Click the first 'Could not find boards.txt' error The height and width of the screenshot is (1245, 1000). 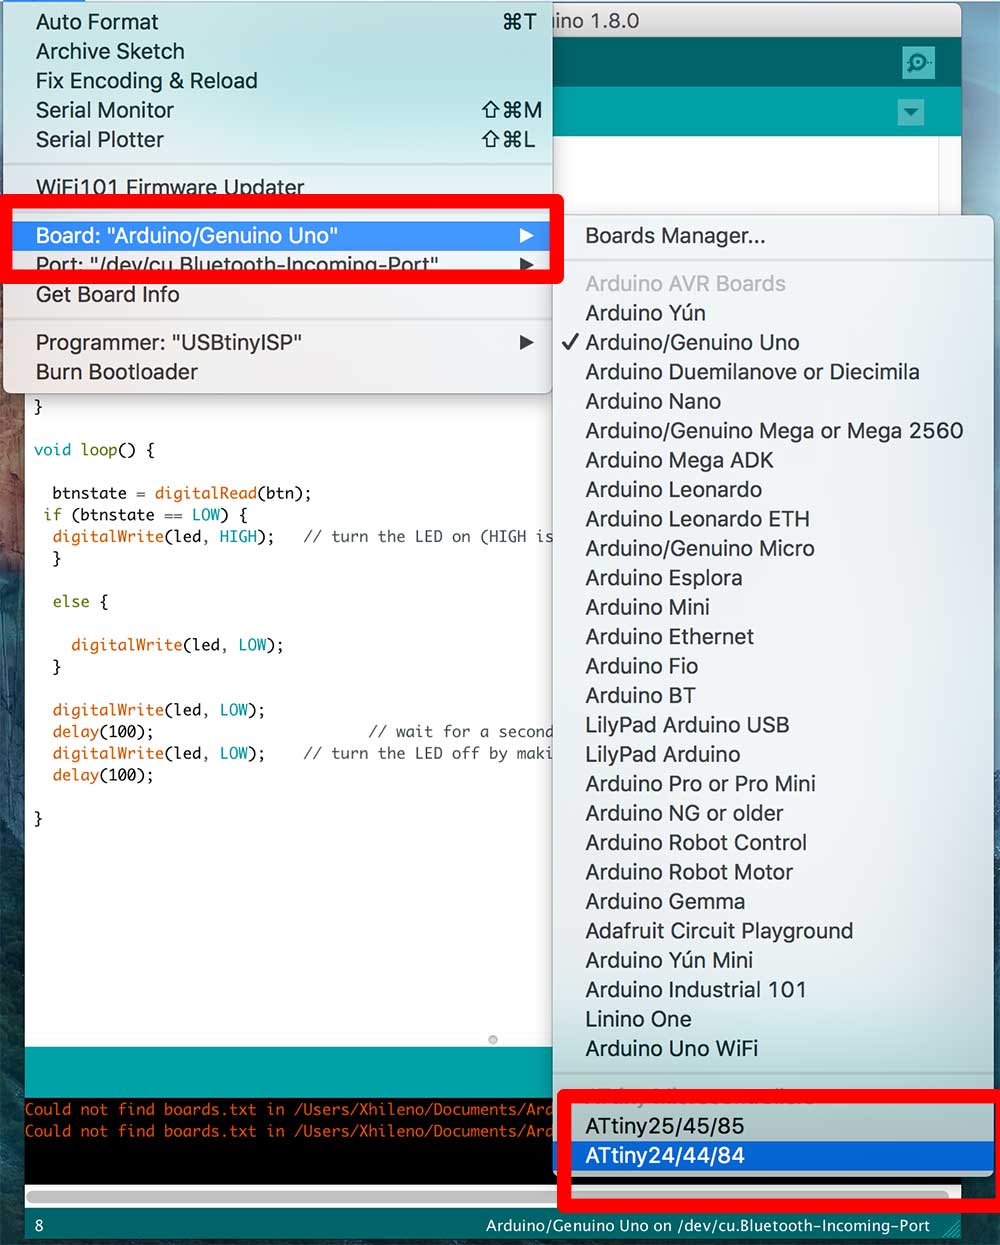pos(288,1110)
